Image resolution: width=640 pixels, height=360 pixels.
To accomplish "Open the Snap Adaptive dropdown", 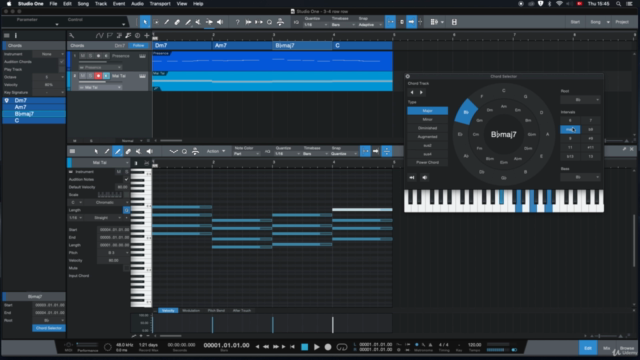I will pyautogui.click(x=370, y=25).
